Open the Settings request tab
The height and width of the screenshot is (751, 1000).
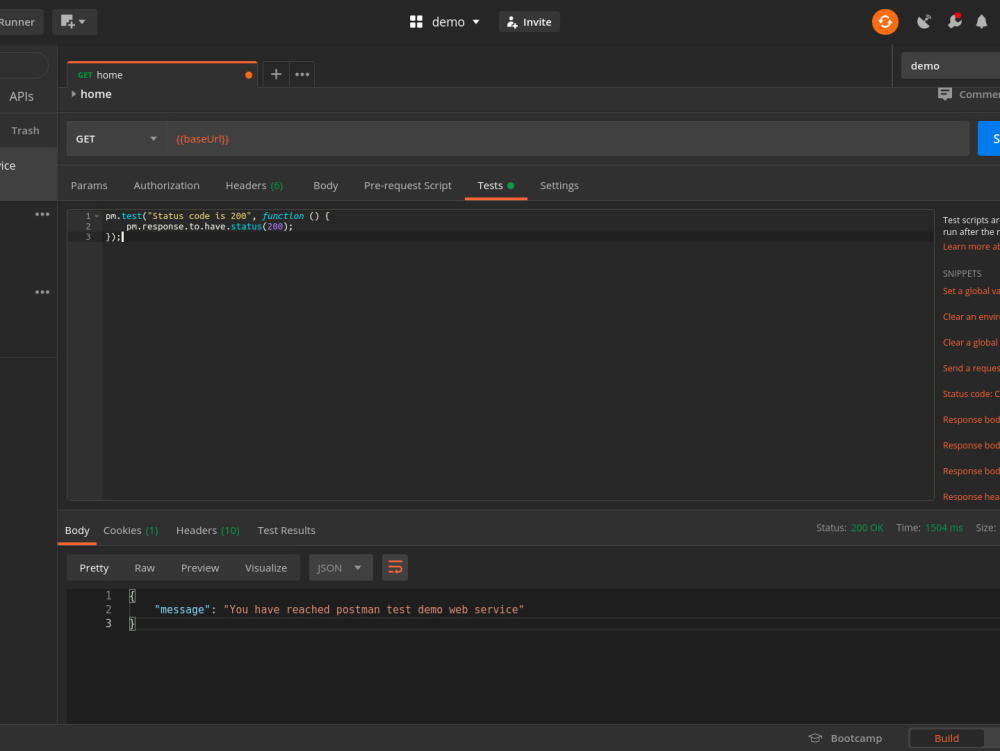(x=559, y=186)
